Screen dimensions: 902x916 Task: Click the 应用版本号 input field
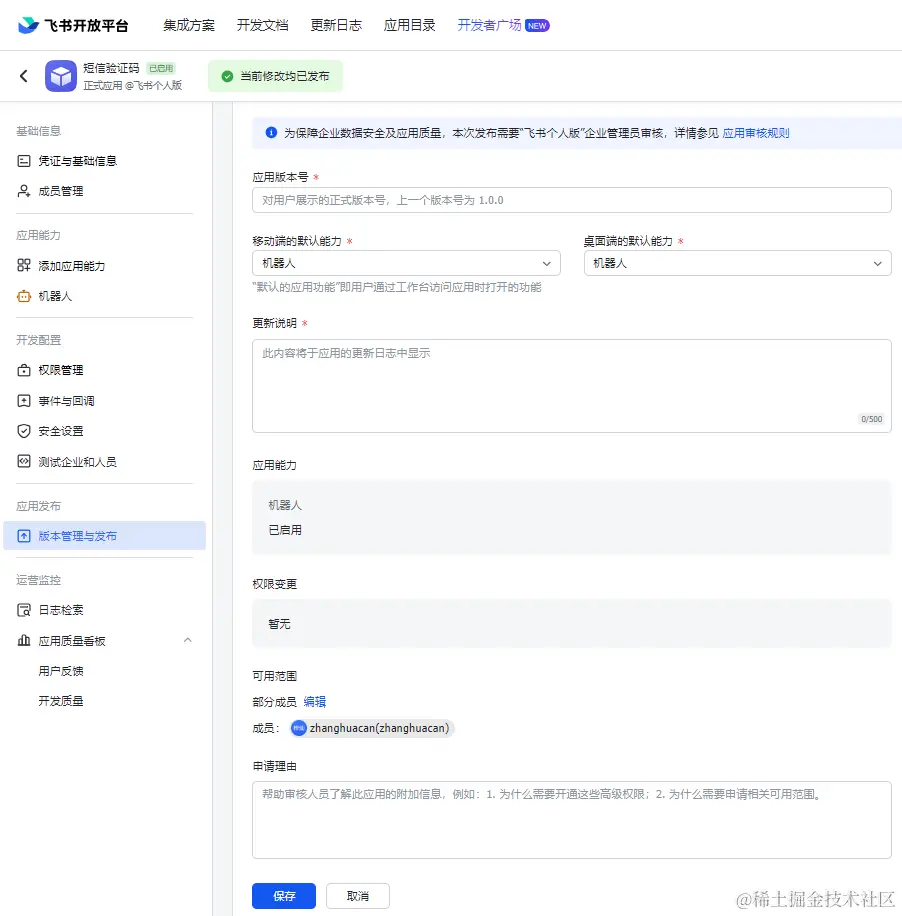(x=571, y=200)
